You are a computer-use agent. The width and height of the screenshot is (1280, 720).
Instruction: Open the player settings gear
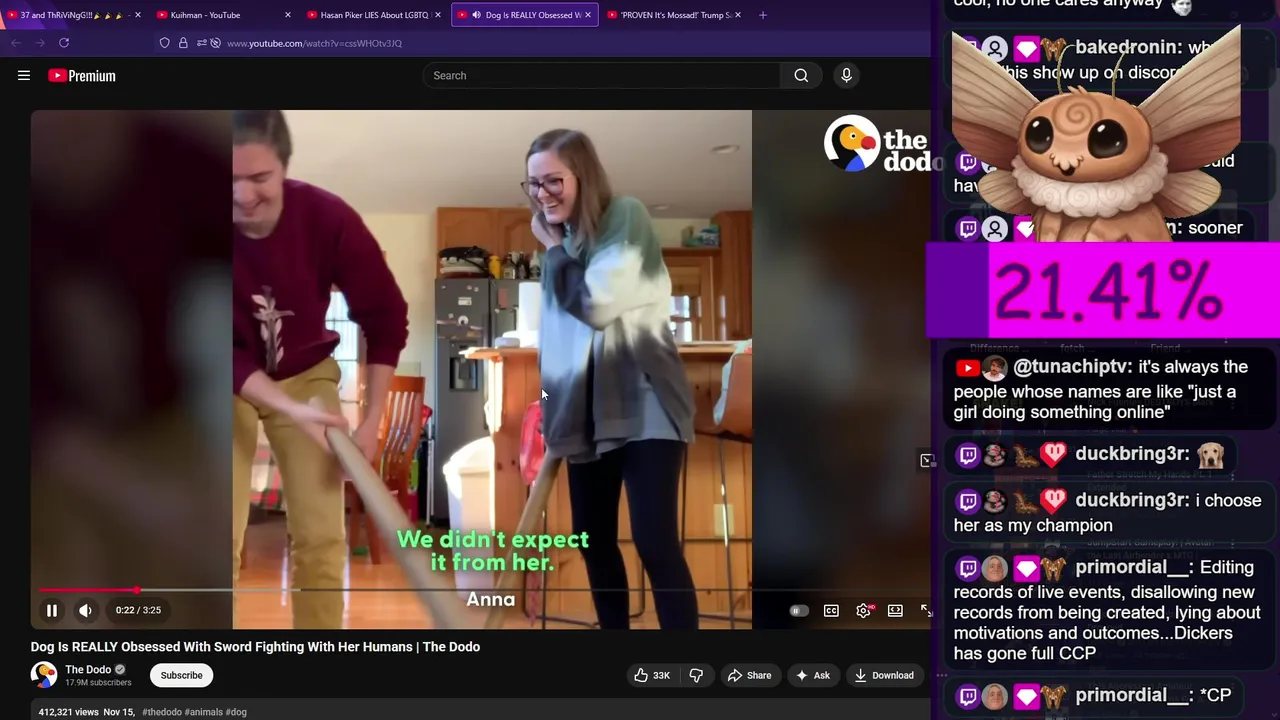pyautogui.click(x=864, y=610)
